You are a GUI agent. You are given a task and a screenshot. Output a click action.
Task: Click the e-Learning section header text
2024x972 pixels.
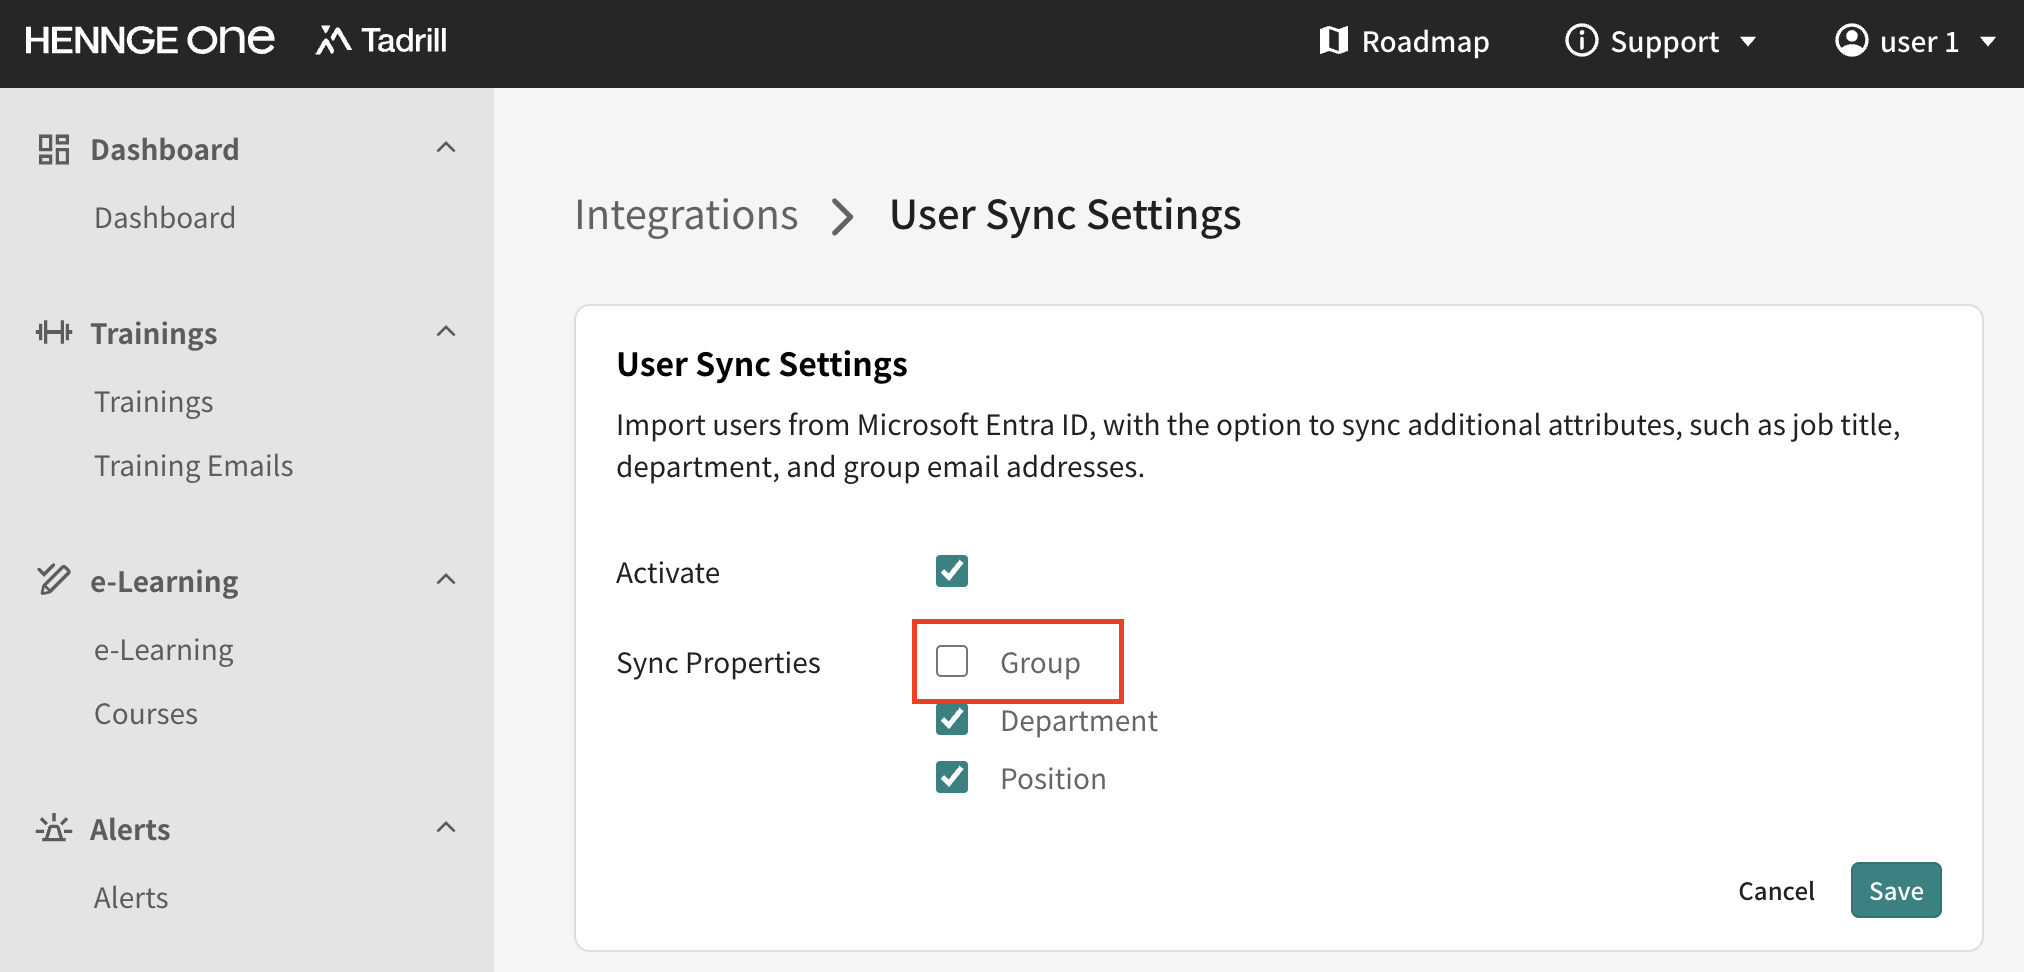coord(164,582)
